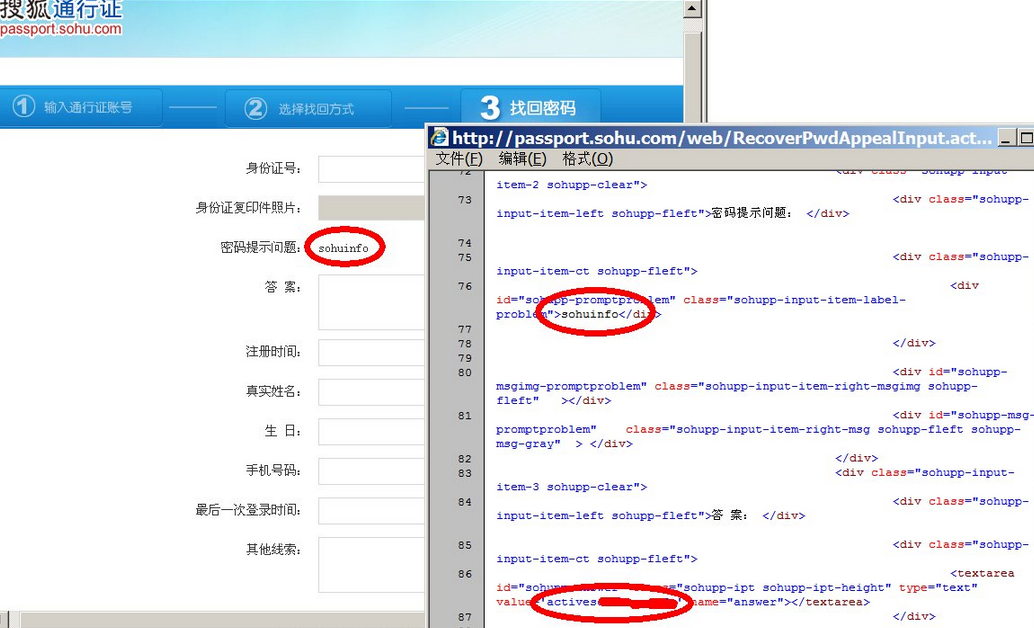Viewport: 1034px width, 628px height.
Task: Open the 文件(F) menu
Action: (x=458, y=158)
